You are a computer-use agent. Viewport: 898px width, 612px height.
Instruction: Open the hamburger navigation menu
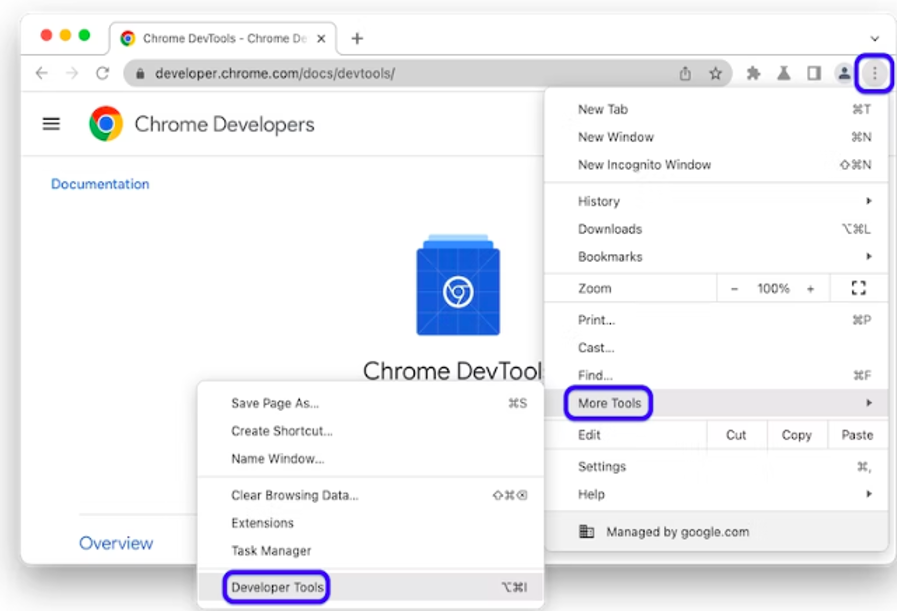pyautogui.click(x=51, y=124)
